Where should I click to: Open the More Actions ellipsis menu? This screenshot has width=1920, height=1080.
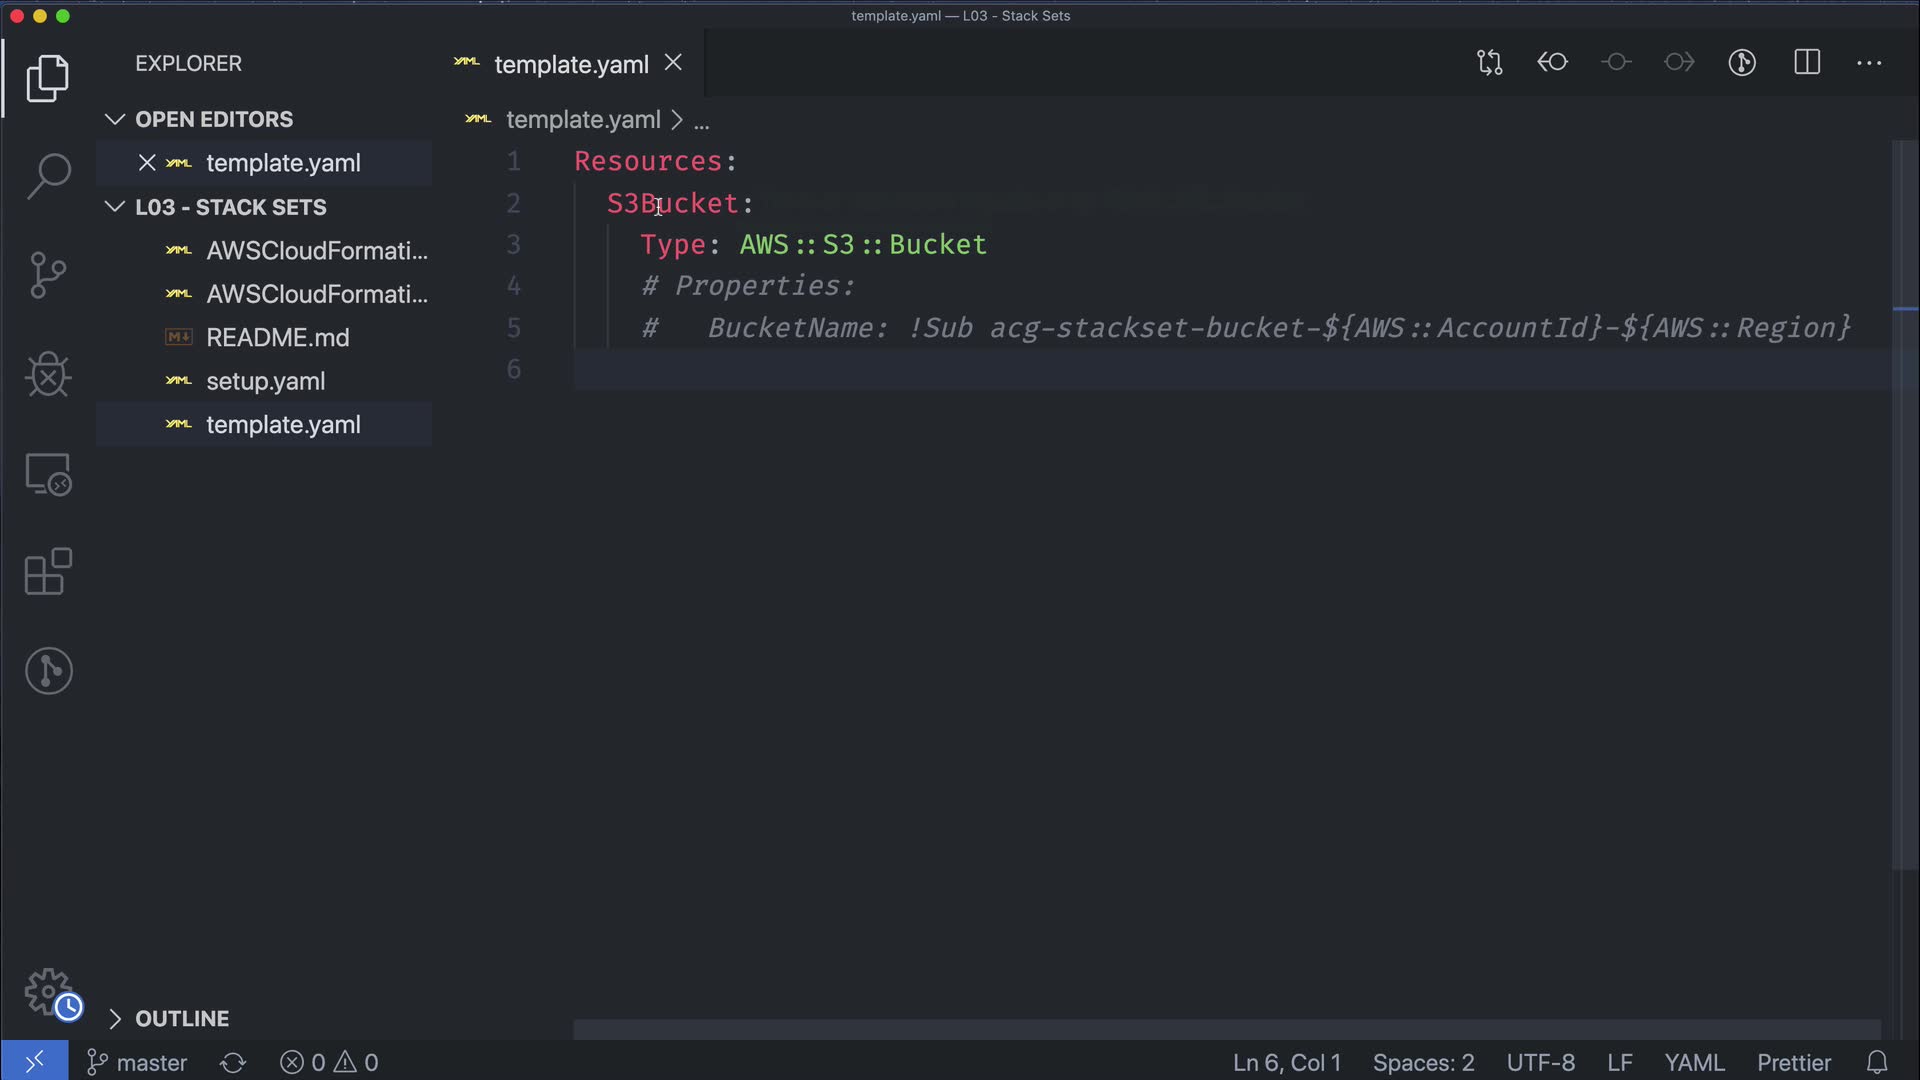click(x=1868, y=63)
